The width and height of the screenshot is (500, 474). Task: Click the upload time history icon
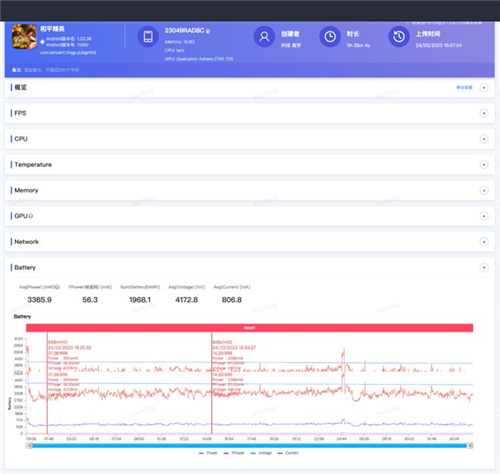pos(399,37)
